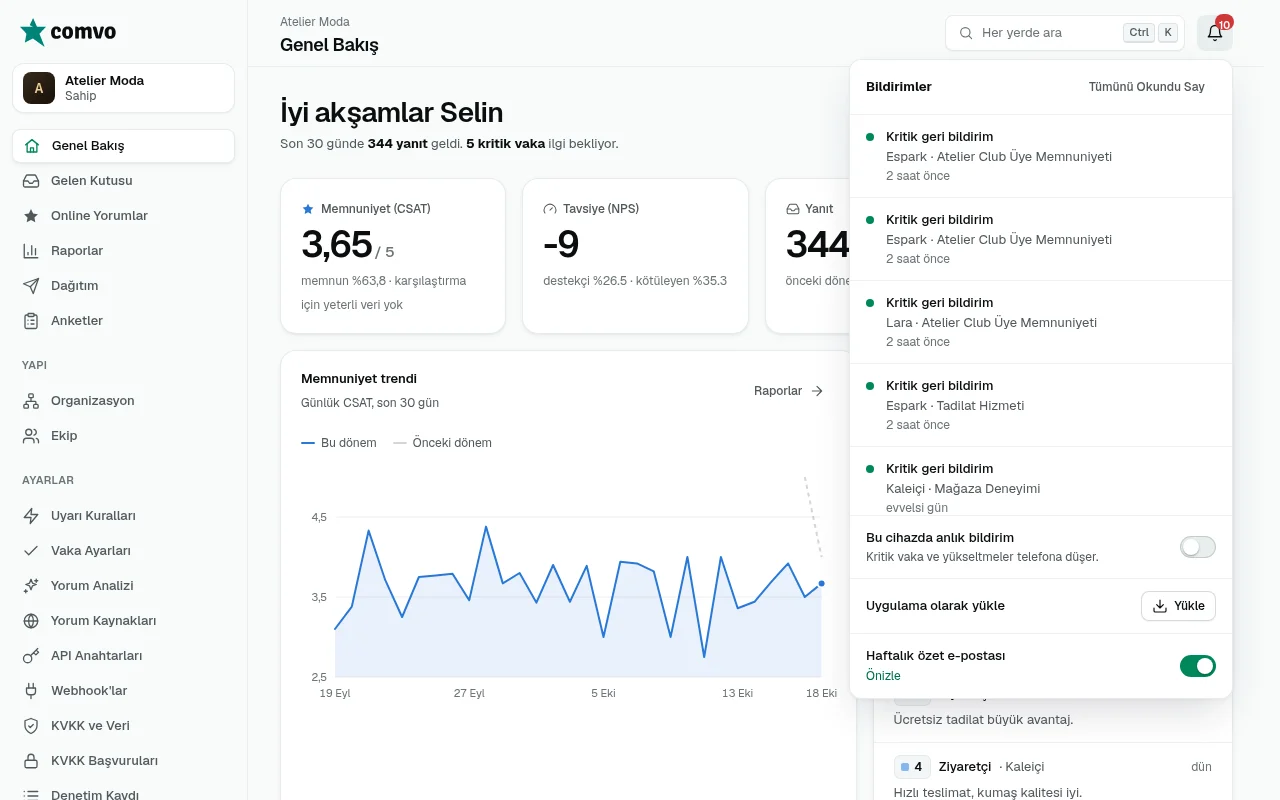
Task: Enable the Bu cihazda anlık bildirim switch
Action: (1198, 547)
